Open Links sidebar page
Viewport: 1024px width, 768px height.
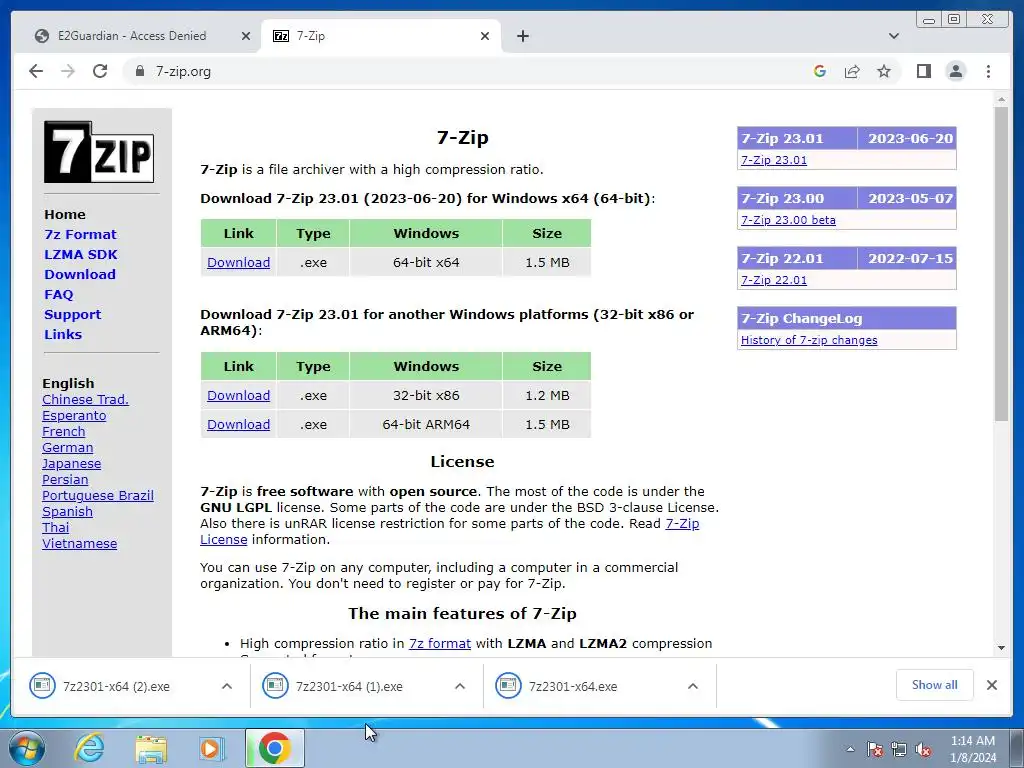[x=63, y=334]
